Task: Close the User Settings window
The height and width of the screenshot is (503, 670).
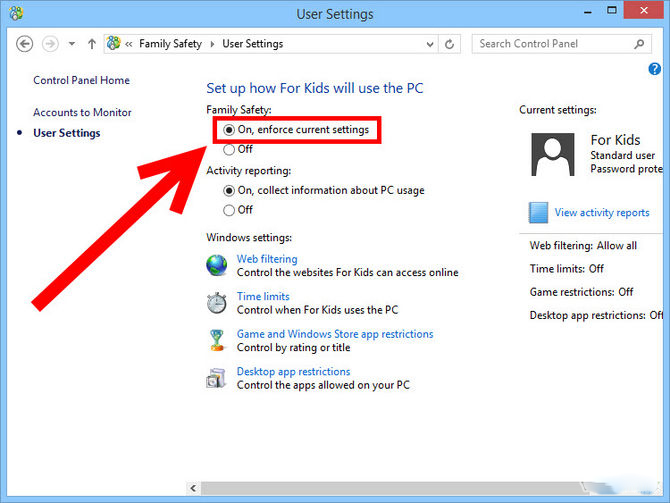Action: click(644, 10)
